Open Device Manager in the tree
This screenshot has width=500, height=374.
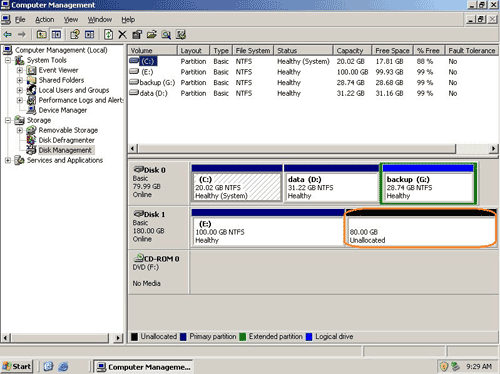tap(63, 110)
